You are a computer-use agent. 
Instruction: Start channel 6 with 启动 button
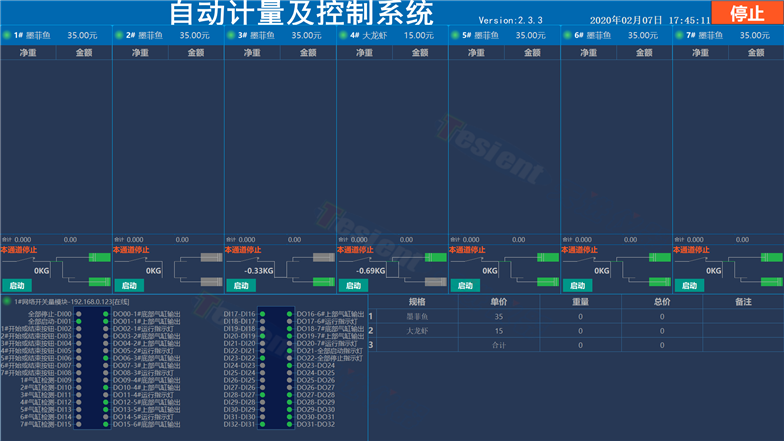[x=577, y=285]
